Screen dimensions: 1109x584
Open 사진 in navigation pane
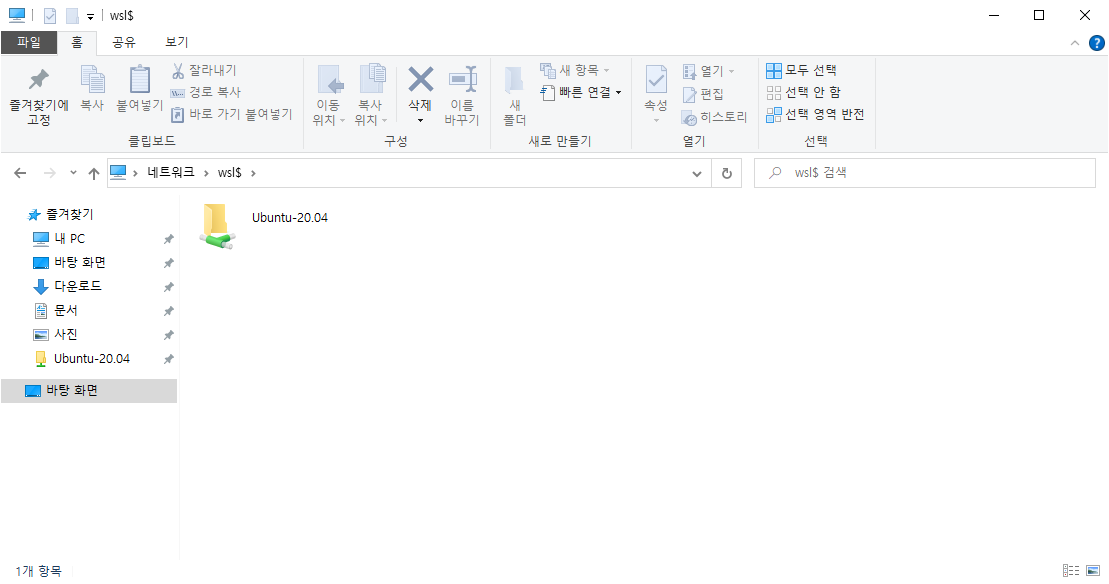click(x=66, y=334)
